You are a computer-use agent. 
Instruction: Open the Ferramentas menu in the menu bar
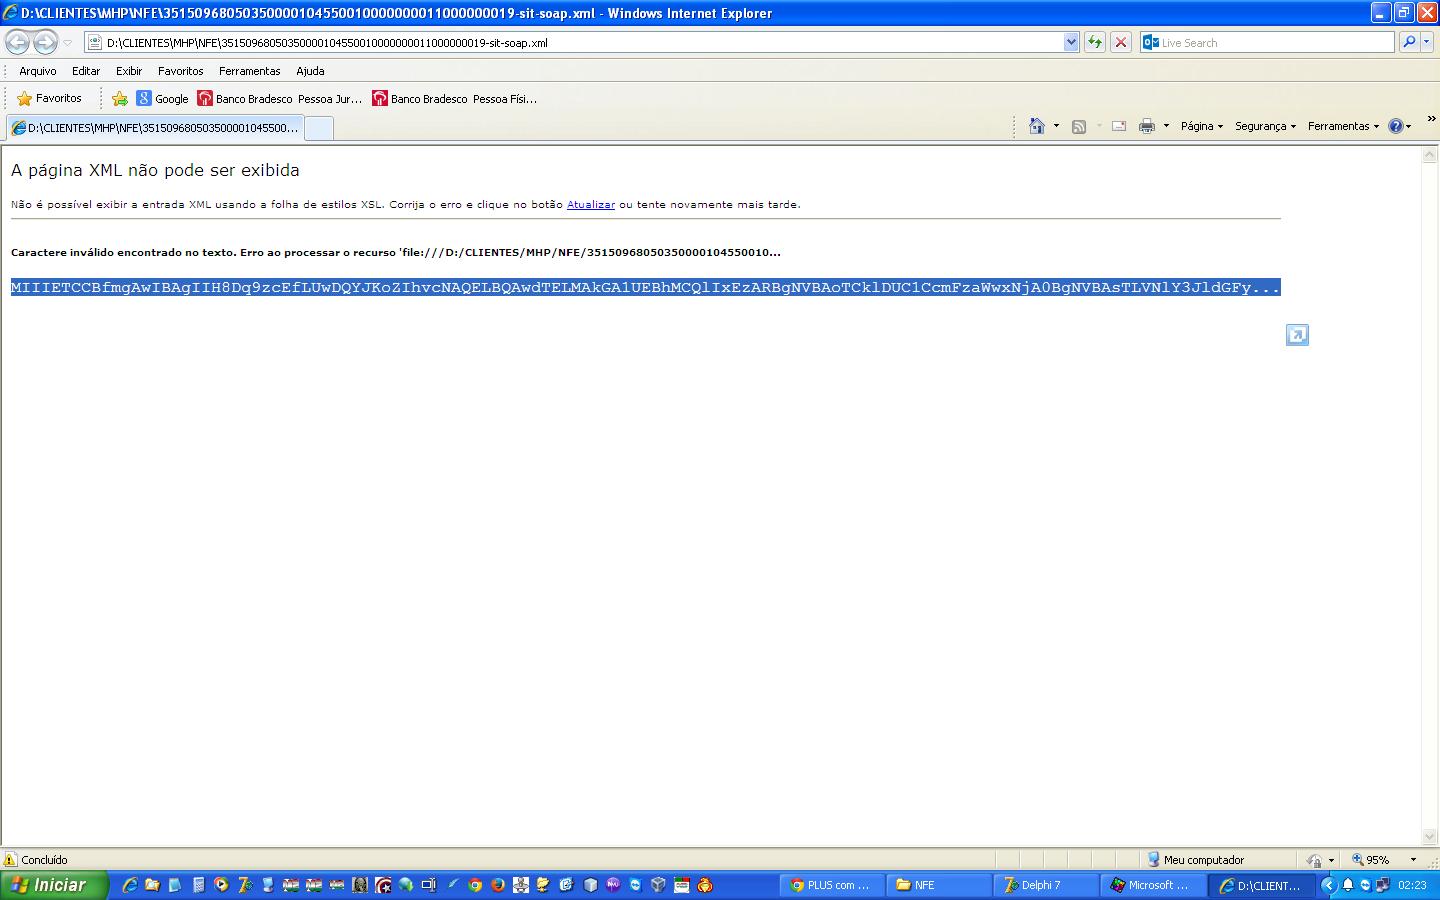tap(250, 71)
